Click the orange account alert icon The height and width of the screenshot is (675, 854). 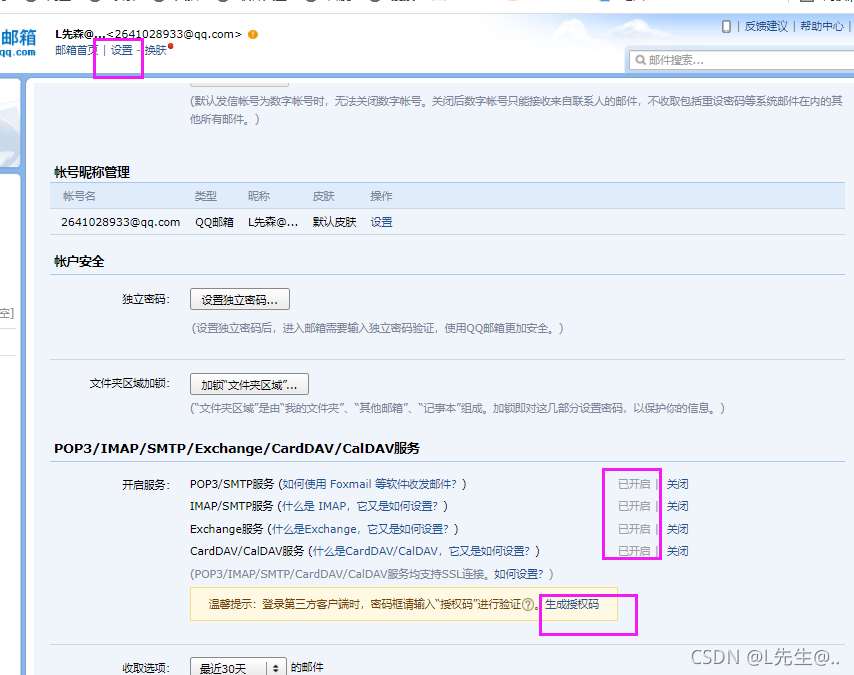click(253, 34)
